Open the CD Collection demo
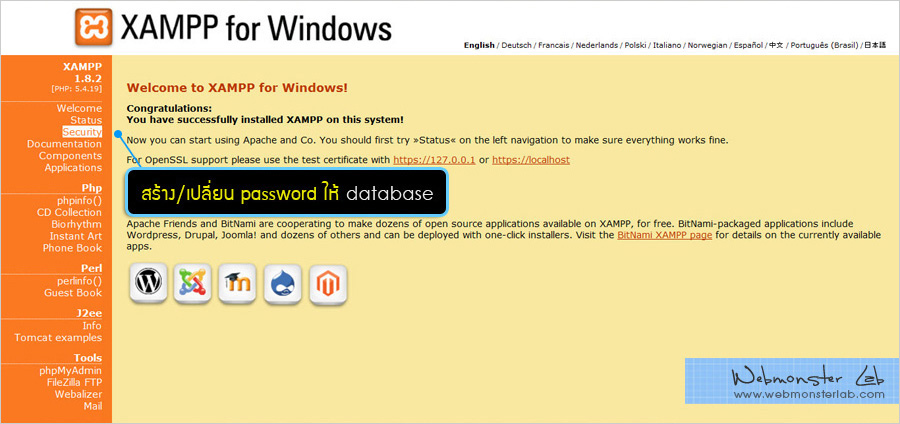This screenshot has width=900, height=424. [x=69, y=213]
